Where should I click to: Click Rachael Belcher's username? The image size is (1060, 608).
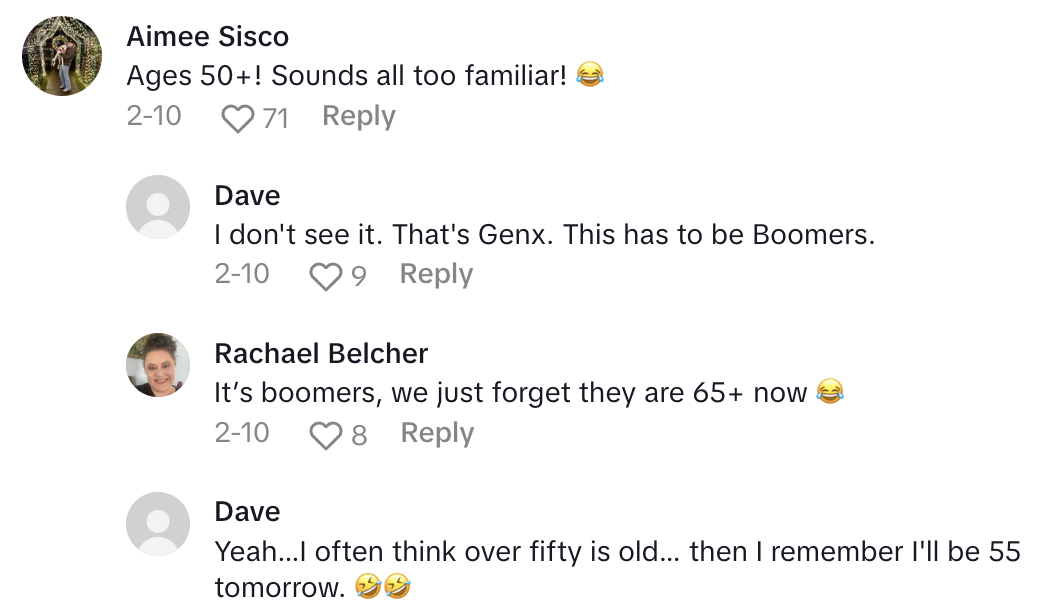pyautogui.click(x=320, y=353)
